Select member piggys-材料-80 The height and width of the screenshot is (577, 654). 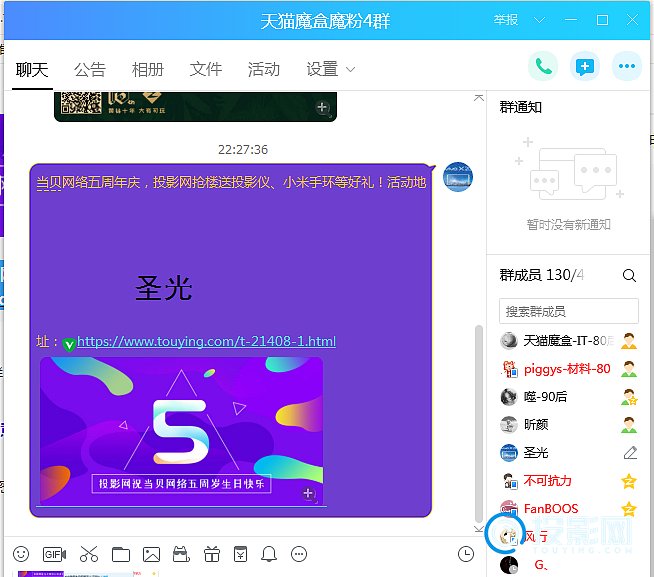[568, 369]
